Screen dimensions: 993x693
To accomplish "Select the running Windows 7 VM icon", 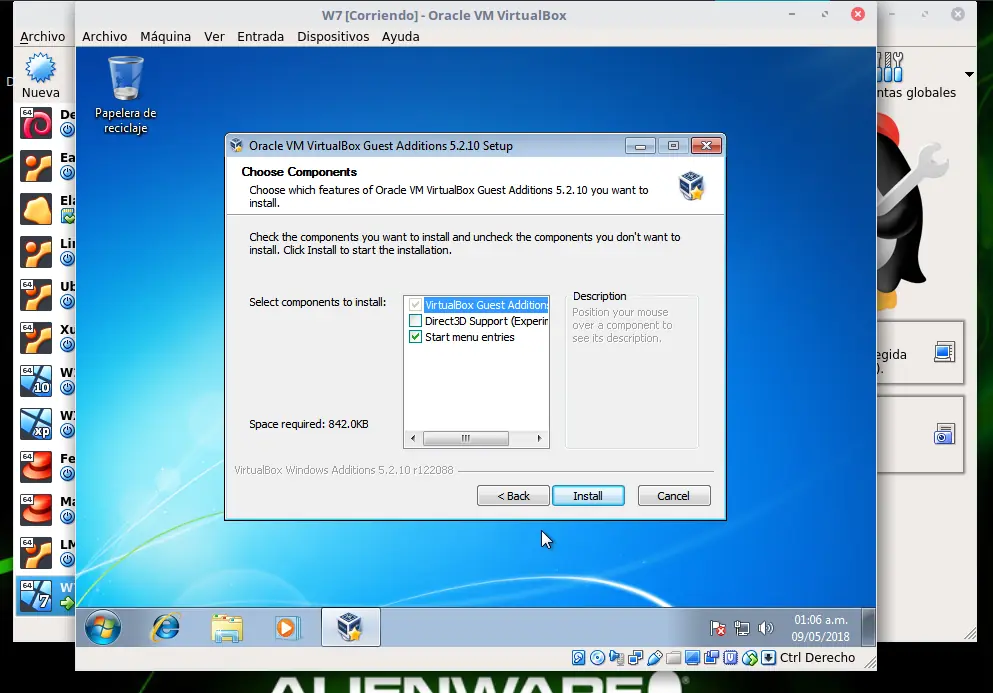I will tap(36, 595).
